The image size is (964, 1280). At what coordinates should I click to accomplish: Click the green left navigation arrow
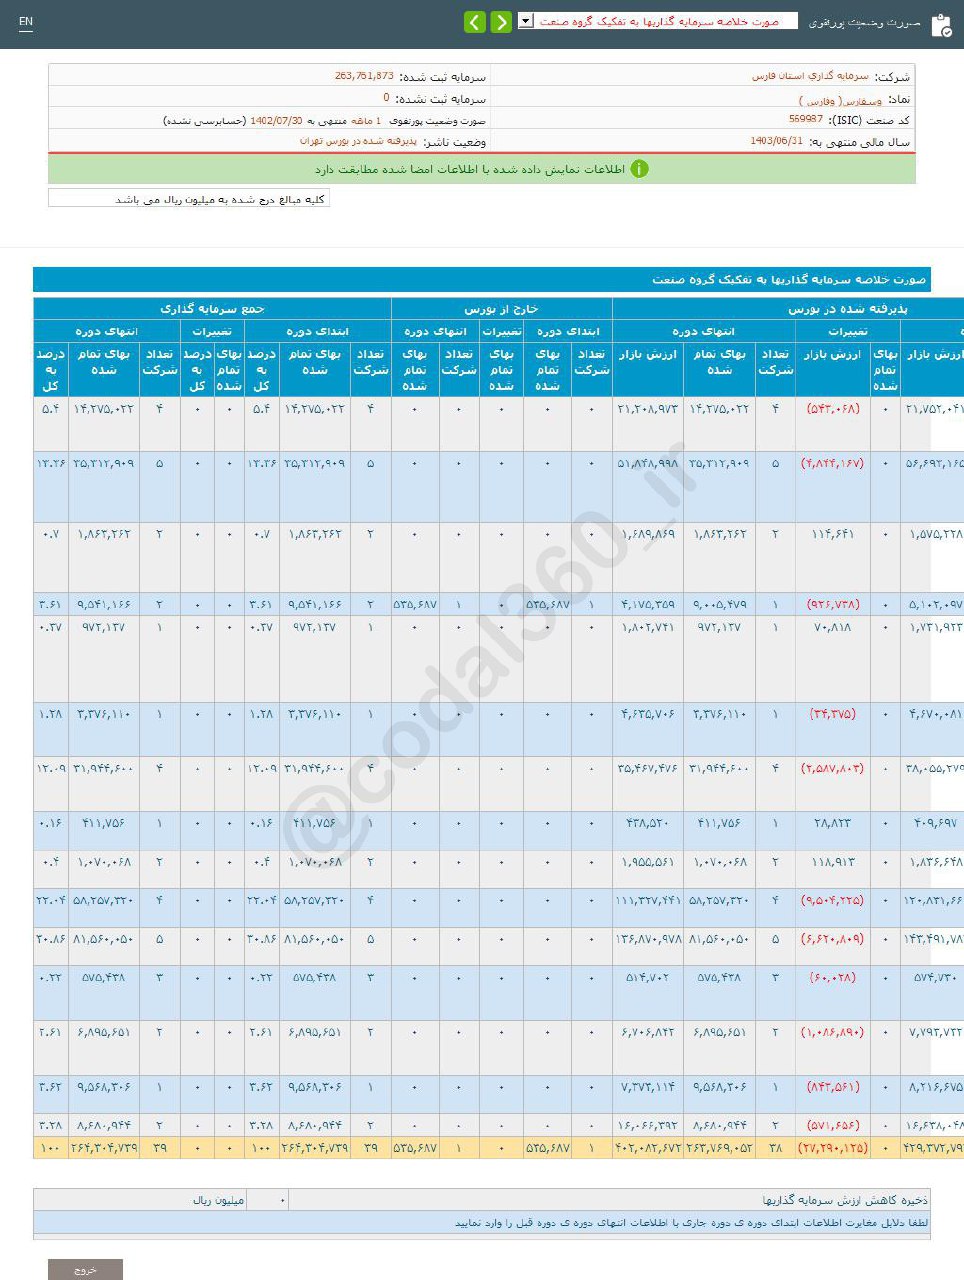(474, 21)
